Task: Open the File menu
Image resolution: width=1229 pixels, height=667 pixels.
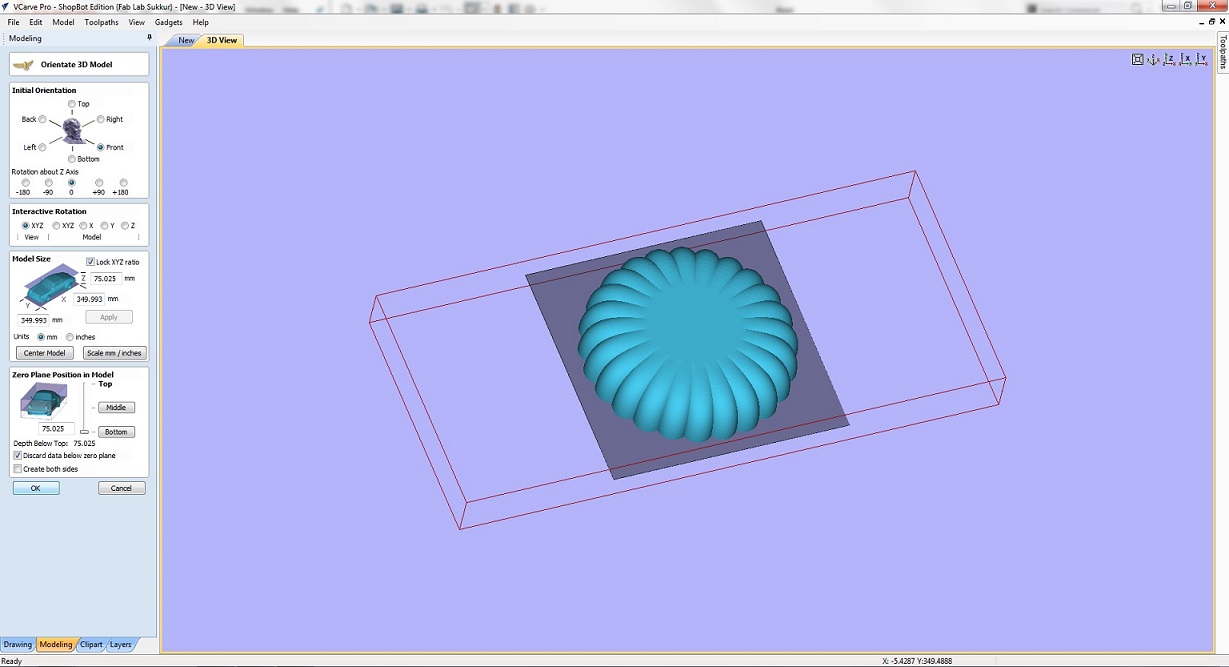Action: 14,22
